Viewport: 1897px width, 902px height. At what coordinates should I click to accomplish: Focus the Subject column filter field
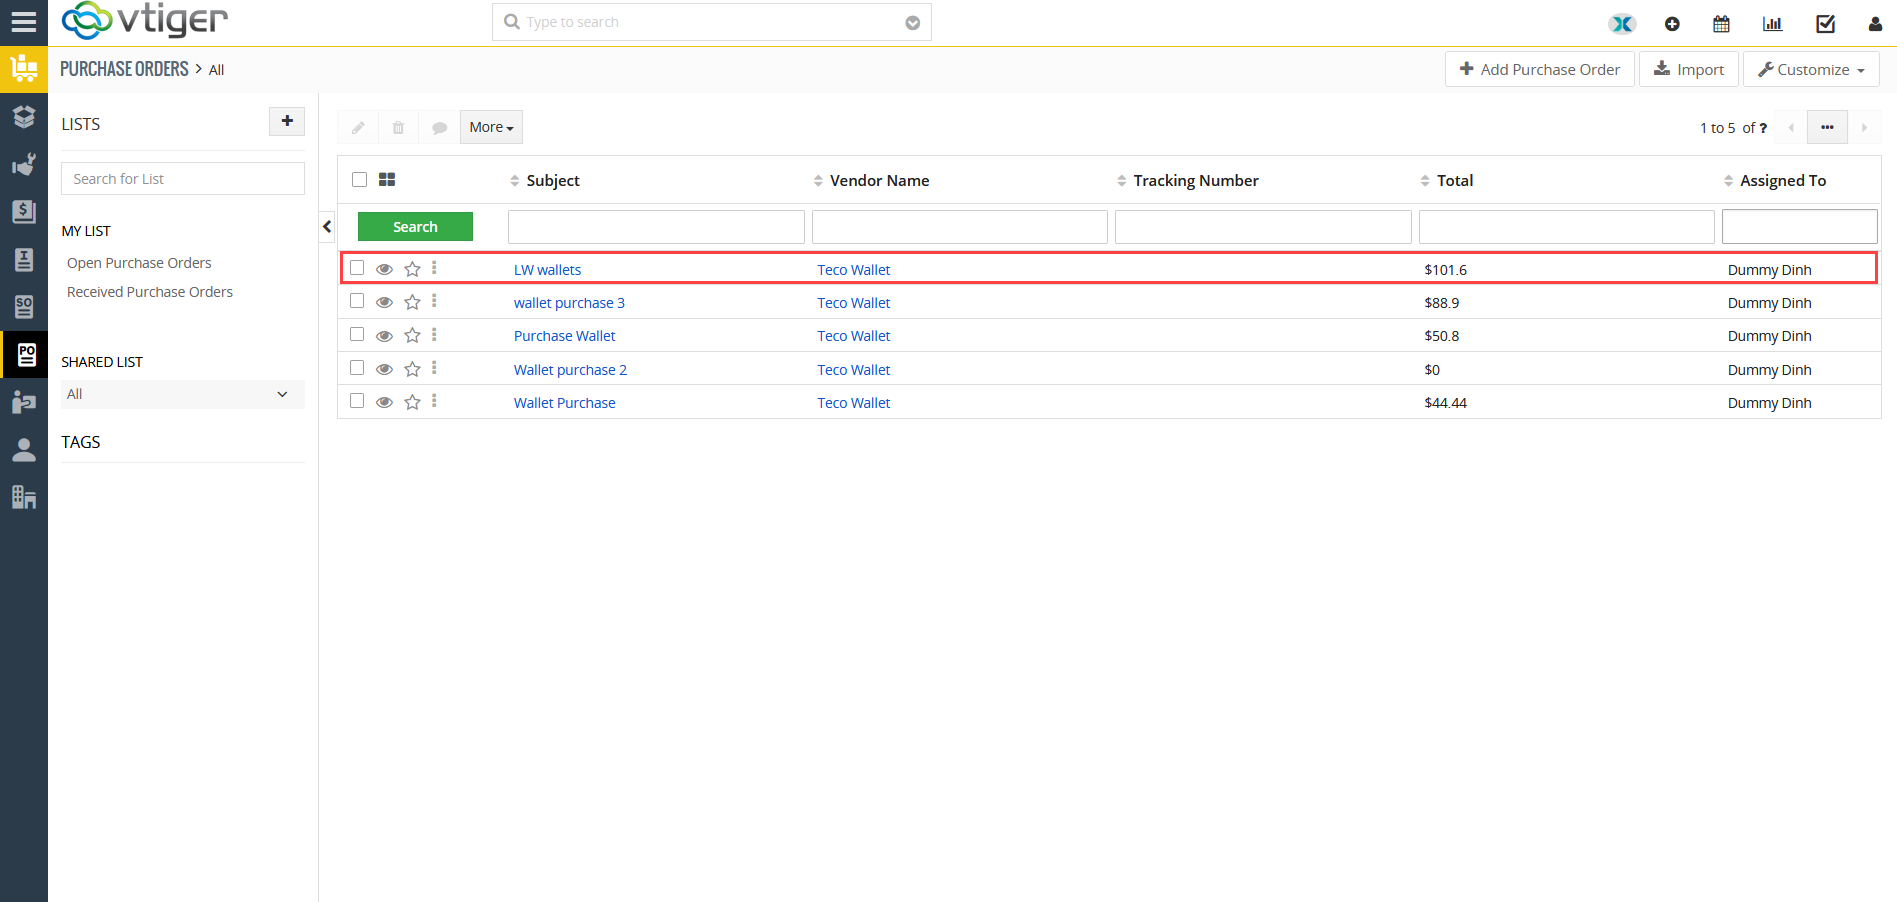(x=656, y=227)
